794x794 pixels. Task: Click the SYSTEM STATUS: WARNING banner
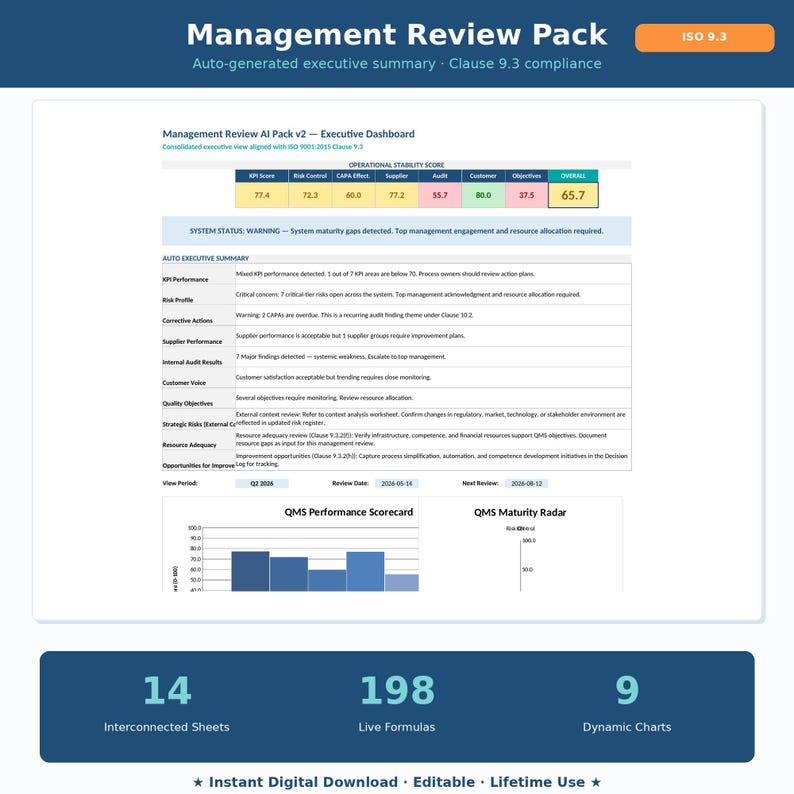pos(396,231)
